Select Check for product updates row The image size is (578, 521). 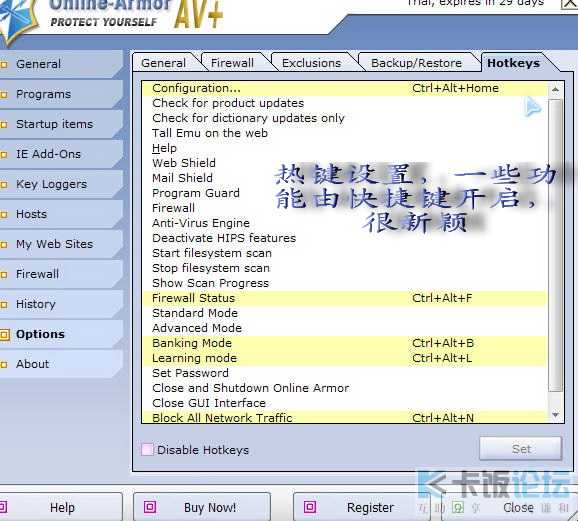tap(345, 103)
